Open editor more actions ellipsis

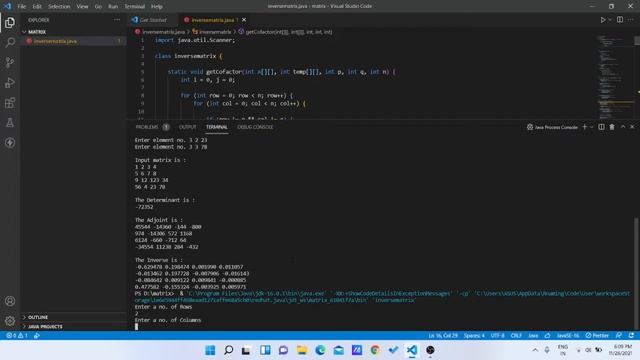tap(631, 20)
